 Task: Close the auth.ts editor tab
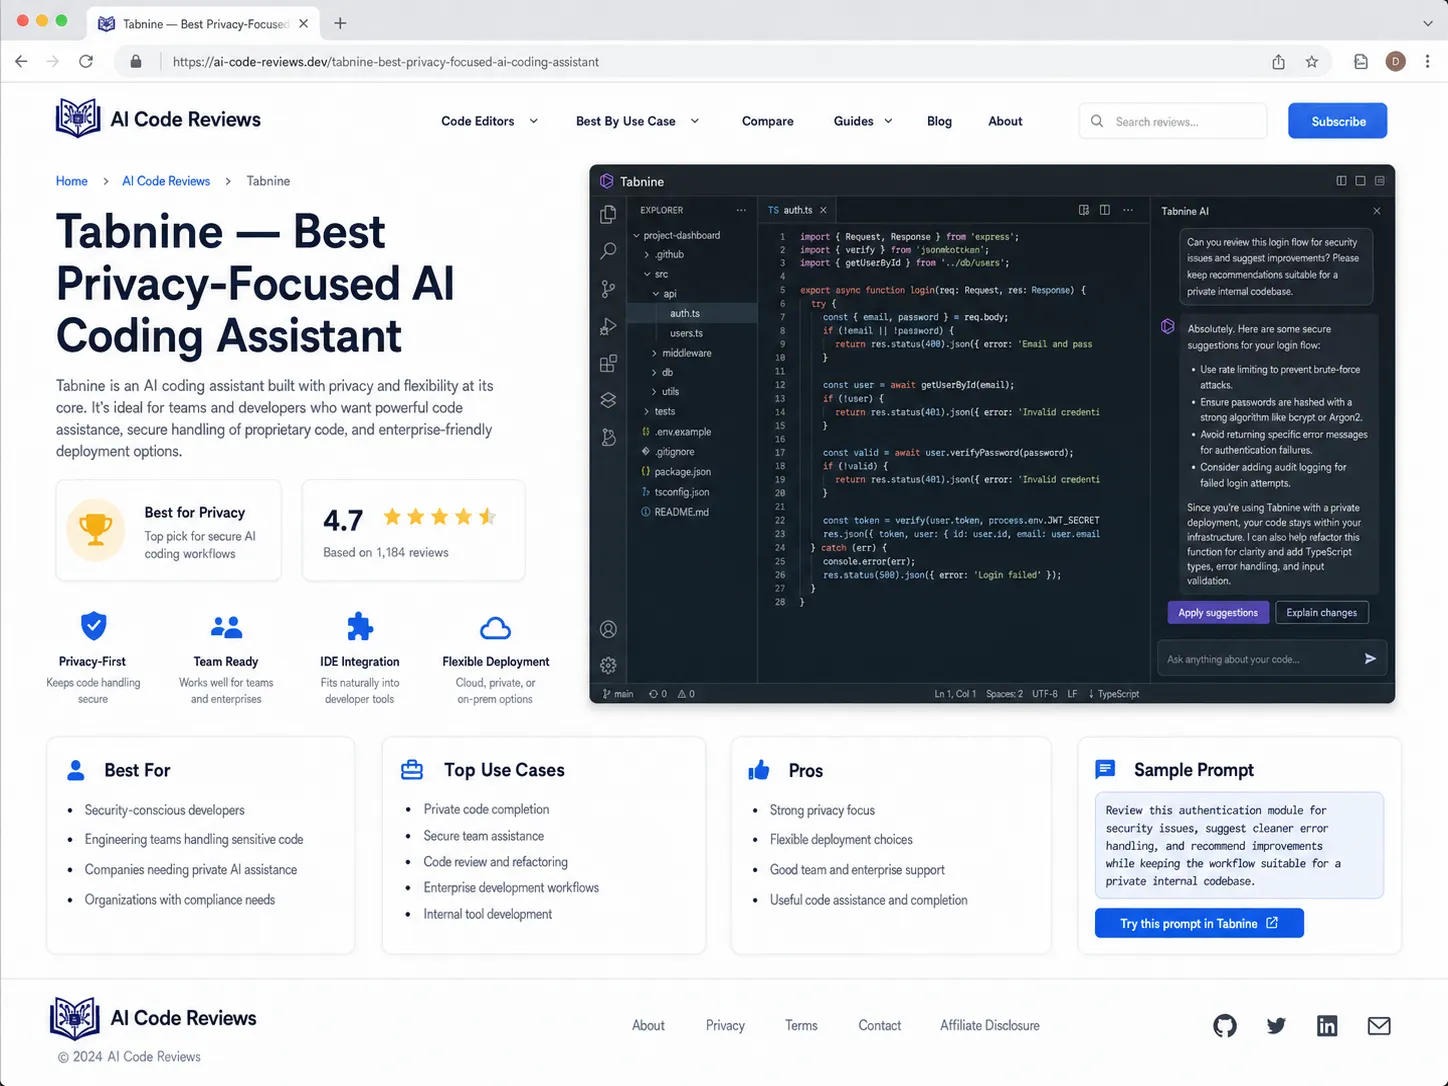click(823, 210)
